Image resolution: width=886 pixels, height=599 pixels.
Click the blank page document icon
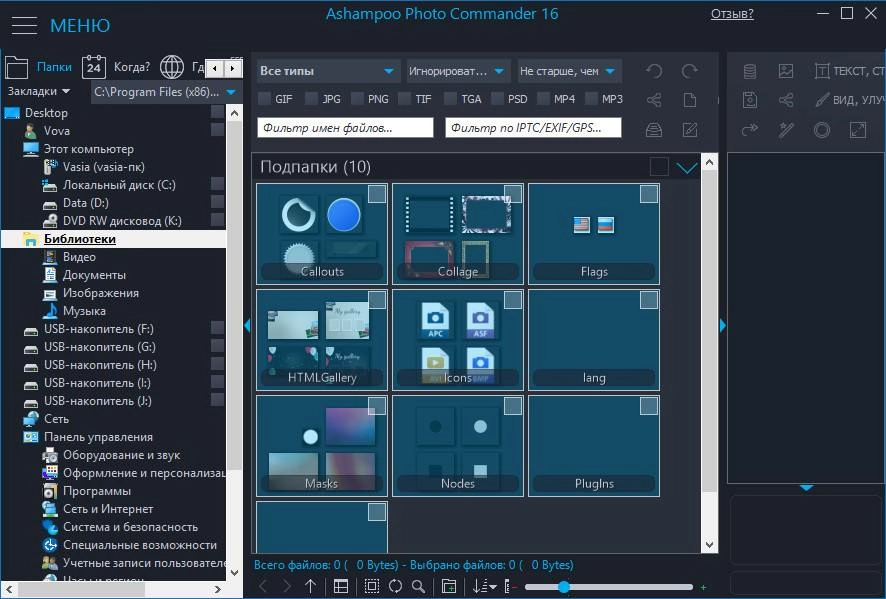690,100
